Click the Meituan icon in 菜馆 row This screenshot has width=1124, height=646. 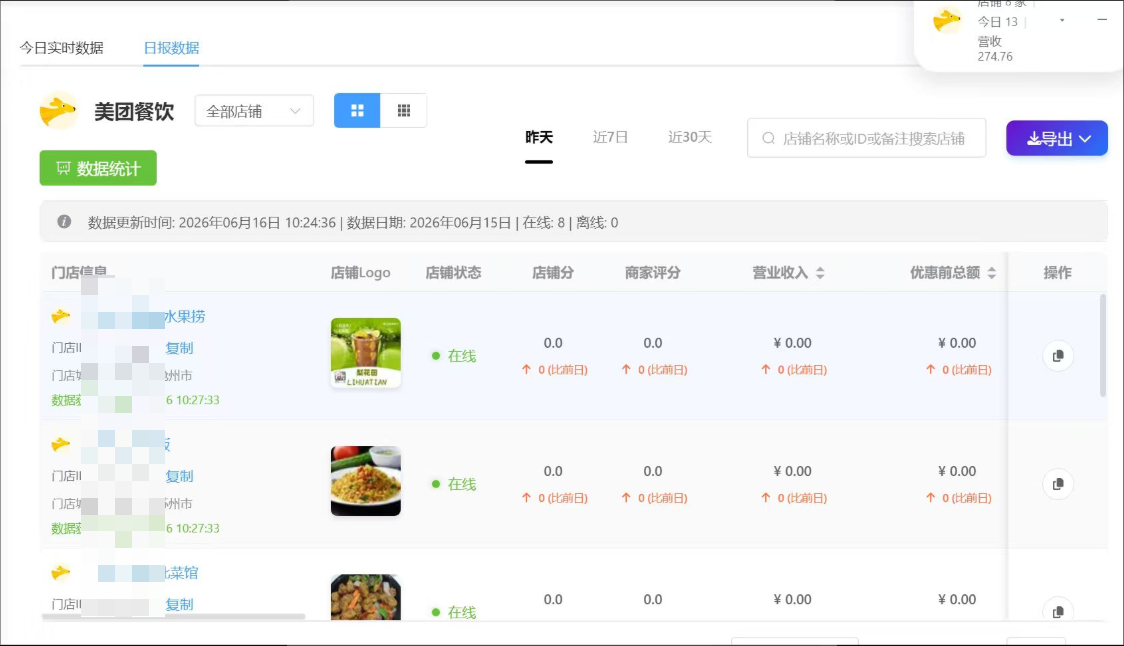pyautogui.click(x=61, y=573)
